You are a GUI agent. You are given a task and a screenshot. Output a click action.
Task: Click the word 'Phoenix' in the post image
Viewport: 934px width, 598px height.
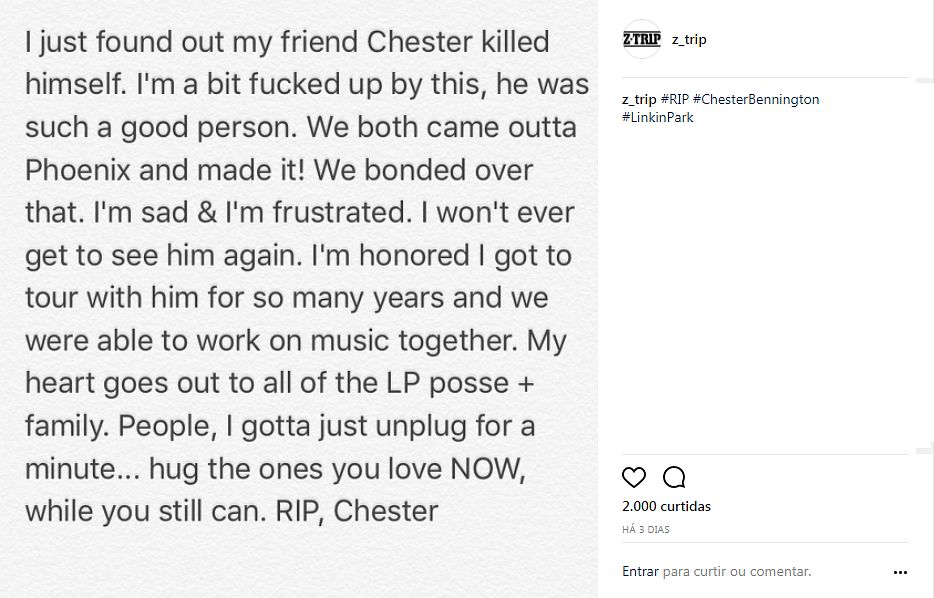(78, 170)
